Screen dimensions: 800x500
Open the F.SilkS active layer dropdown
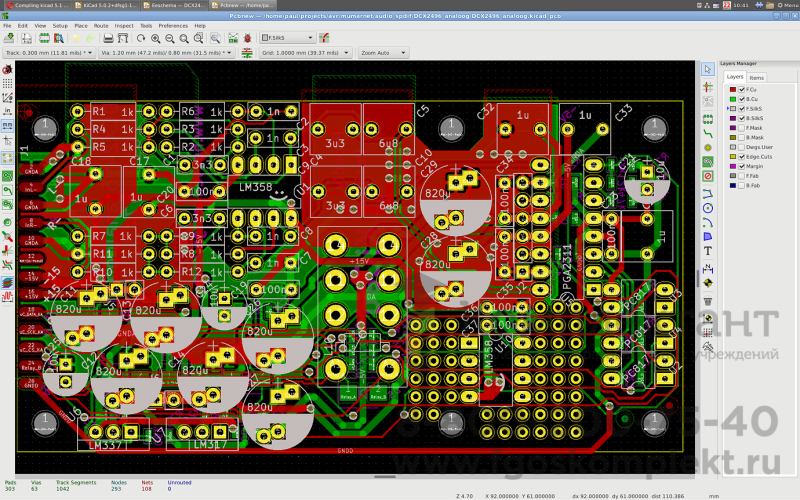287,38
